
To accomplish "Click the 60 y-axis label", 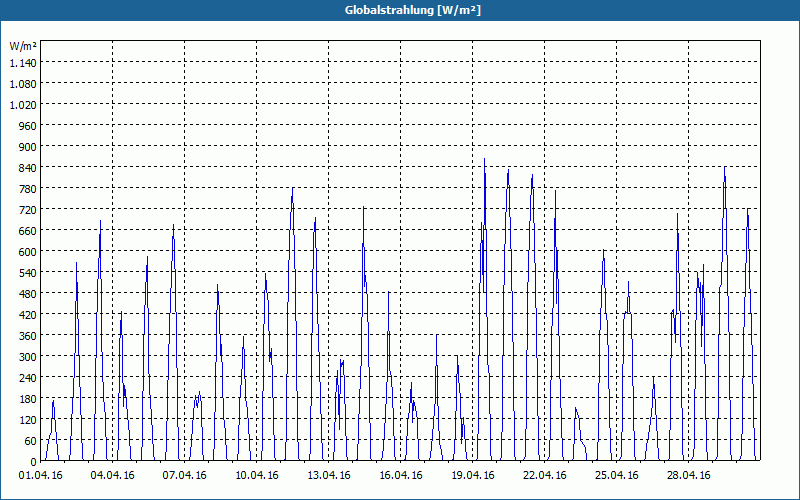I will [x=31, y=440].
